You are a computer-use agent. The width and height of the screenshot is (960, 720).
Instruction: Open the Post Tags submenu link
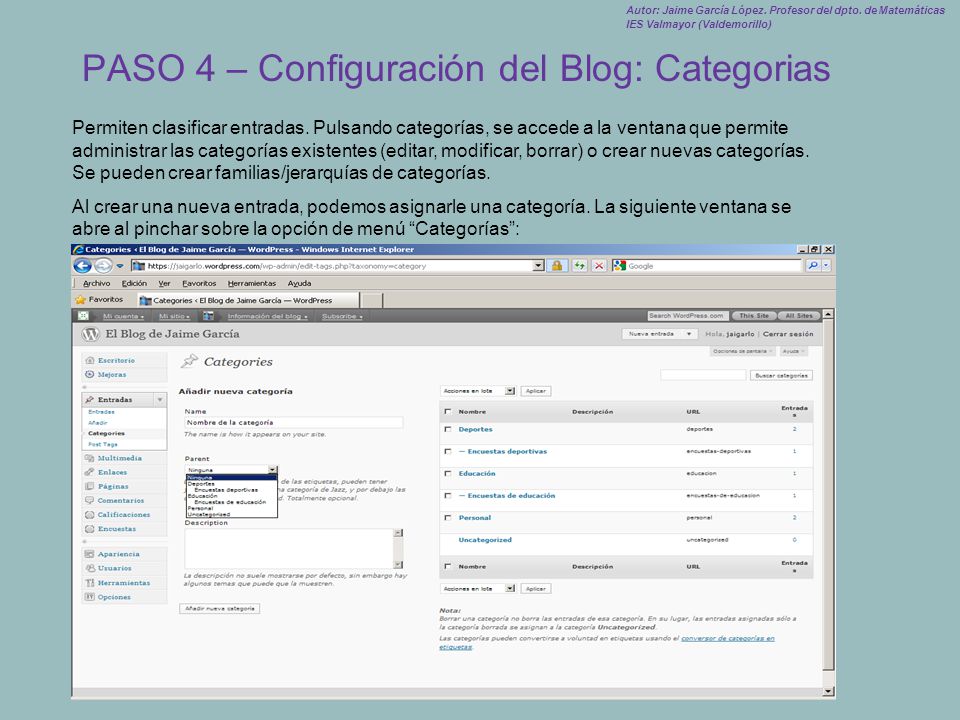[103, 444]
